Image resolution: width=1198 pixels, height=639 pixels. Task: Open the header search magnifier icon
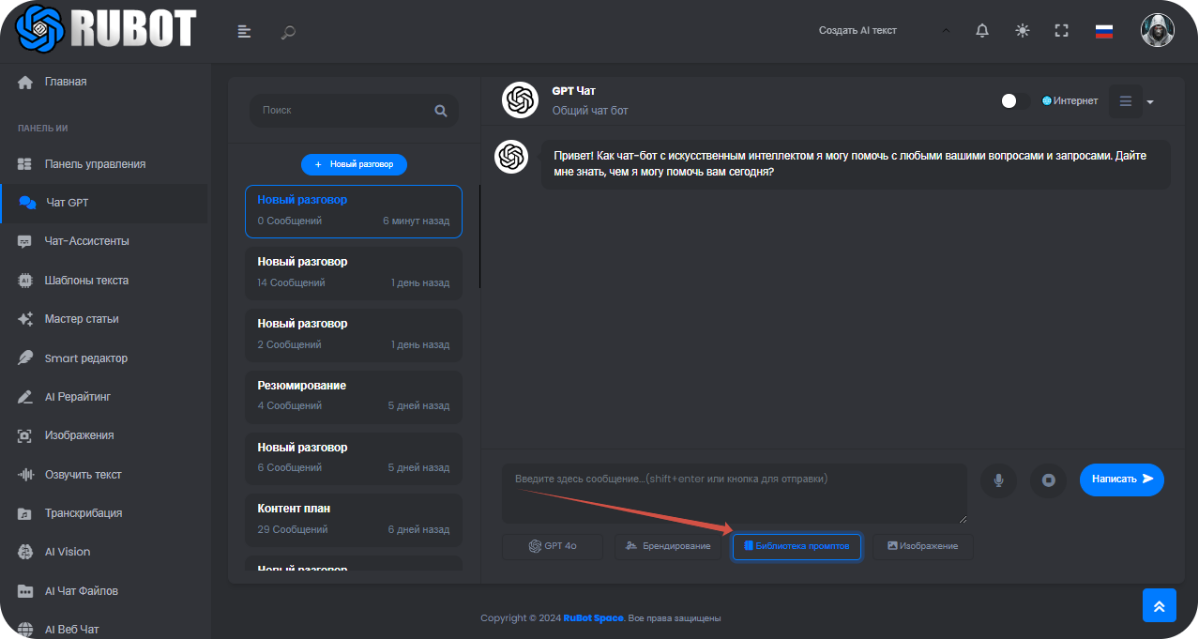(x=288, y=32)
